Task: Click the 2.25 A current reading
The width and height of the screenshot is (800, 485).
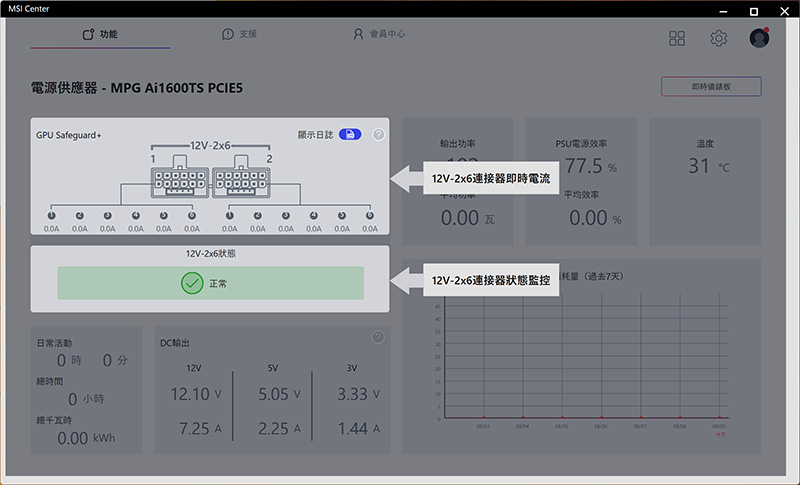Action: tap(279, 428)
